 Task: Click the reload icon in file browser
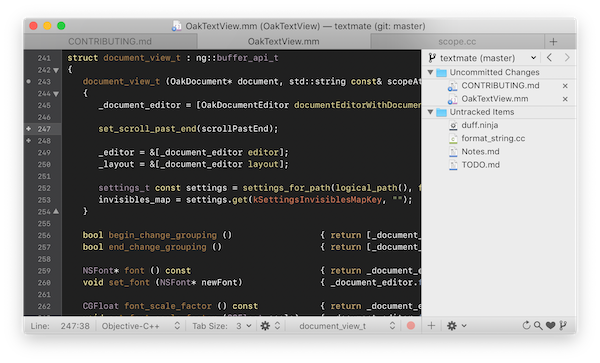tap(527, 326)
